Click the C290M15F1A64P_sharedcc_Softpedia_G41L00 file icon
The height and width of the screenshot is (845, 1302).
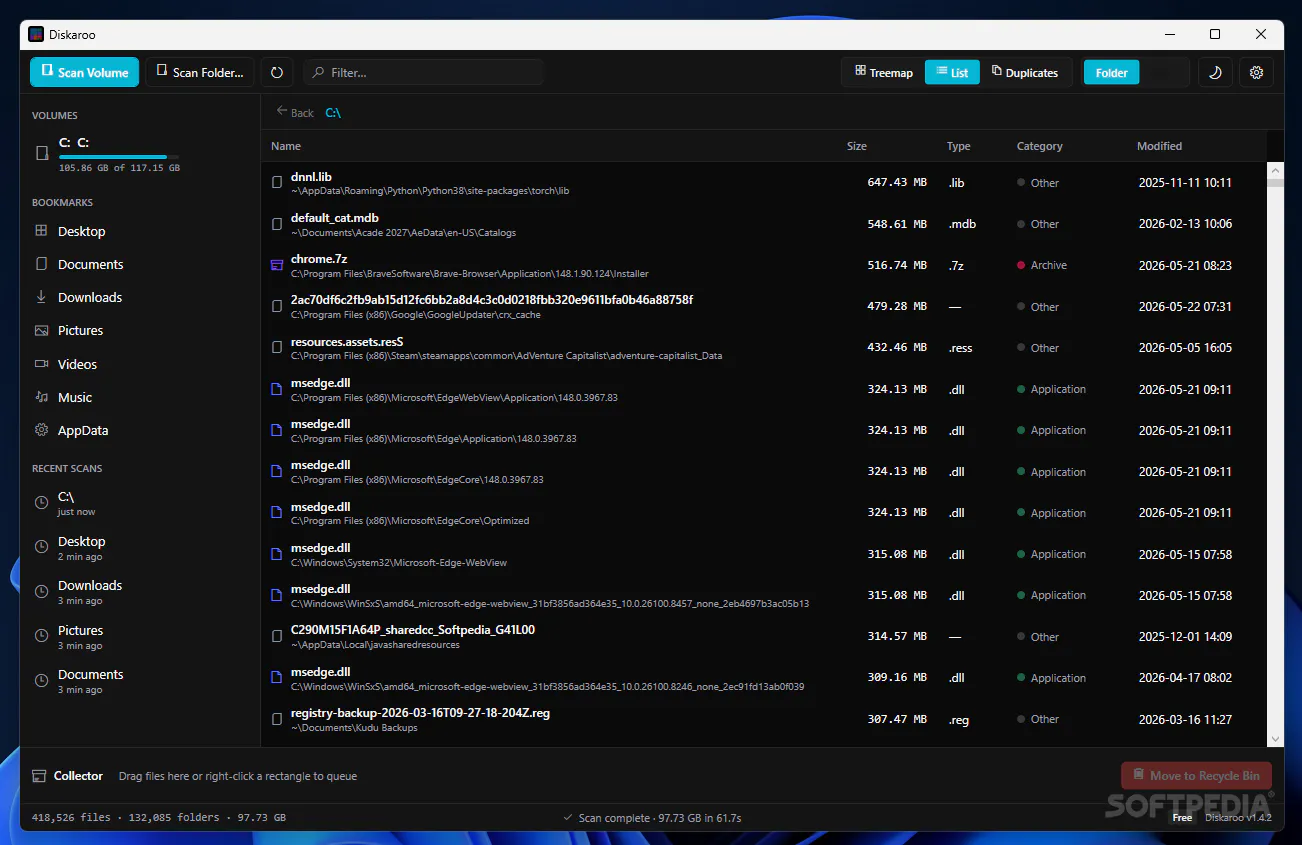277,636
